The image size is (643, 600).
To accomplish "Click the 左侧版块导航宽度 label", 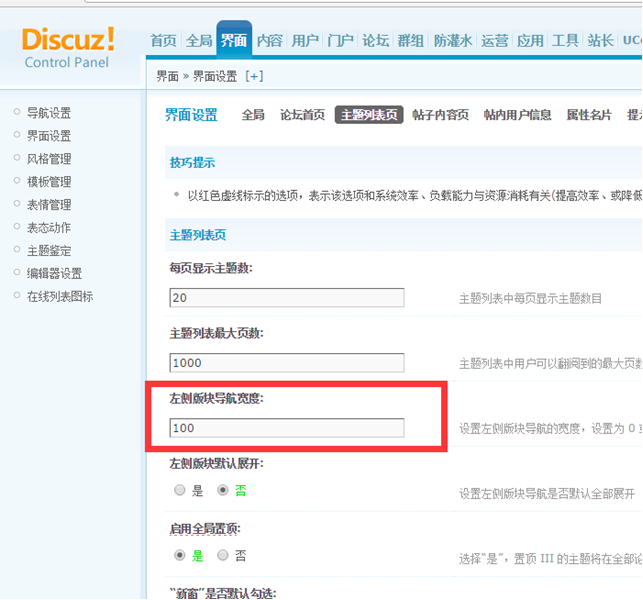I will [x=217, y=398].
